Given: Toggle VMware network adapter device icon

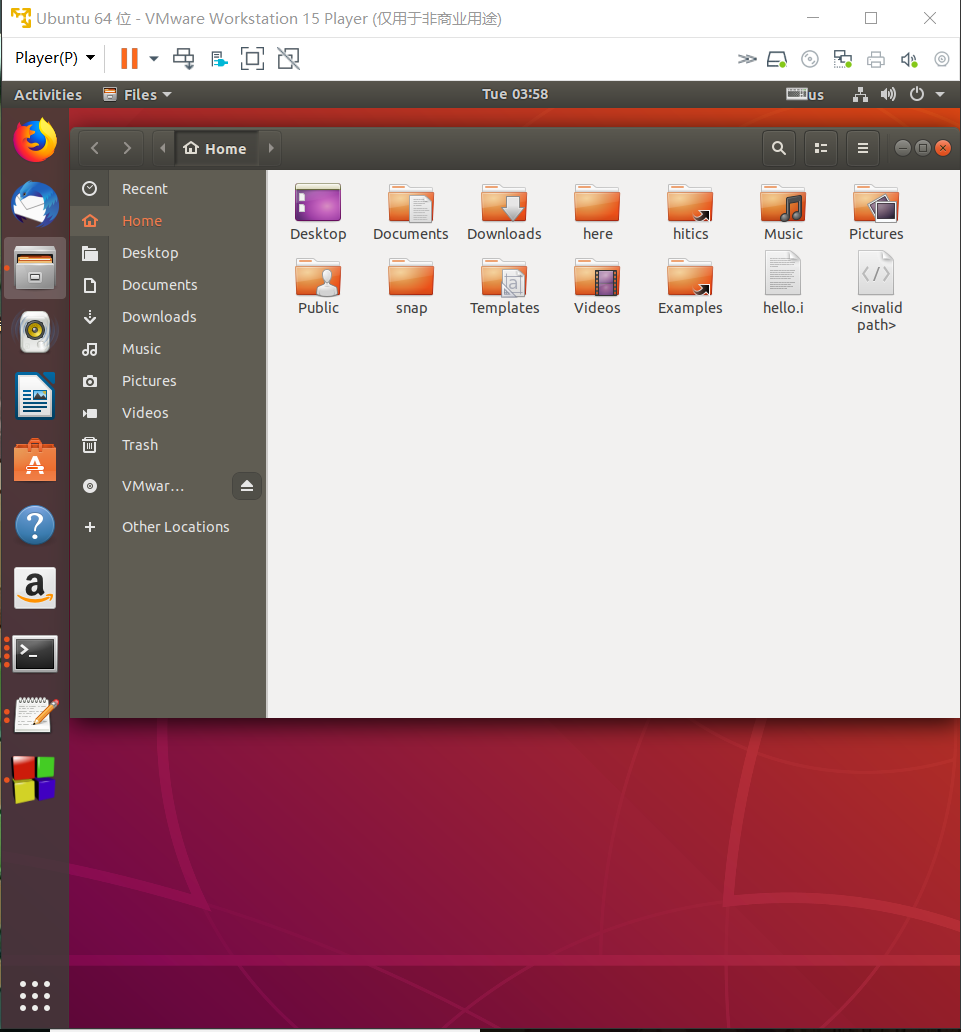Looking at the screenshot, I should [843, 60].
